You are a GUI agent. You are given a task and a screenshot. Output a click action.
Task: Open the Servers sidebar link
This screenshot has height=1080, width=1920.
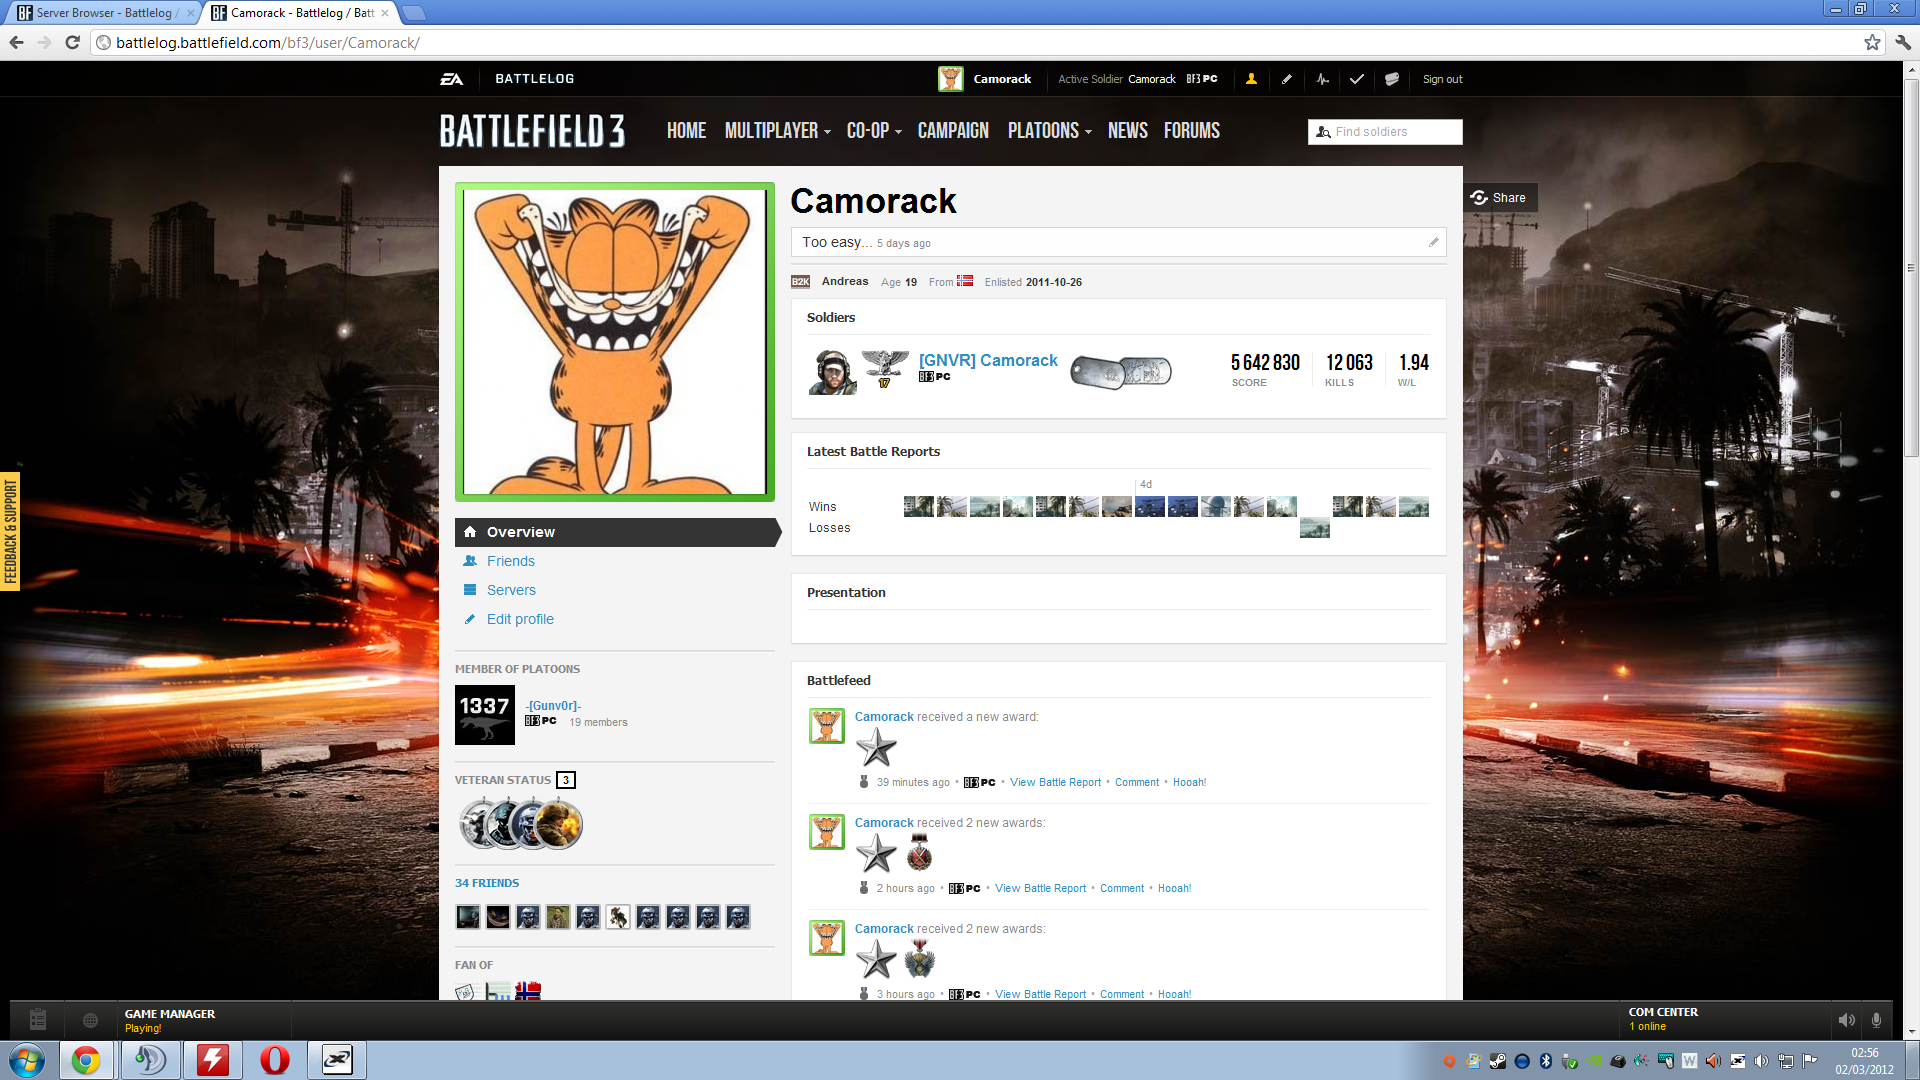point(511,590)
